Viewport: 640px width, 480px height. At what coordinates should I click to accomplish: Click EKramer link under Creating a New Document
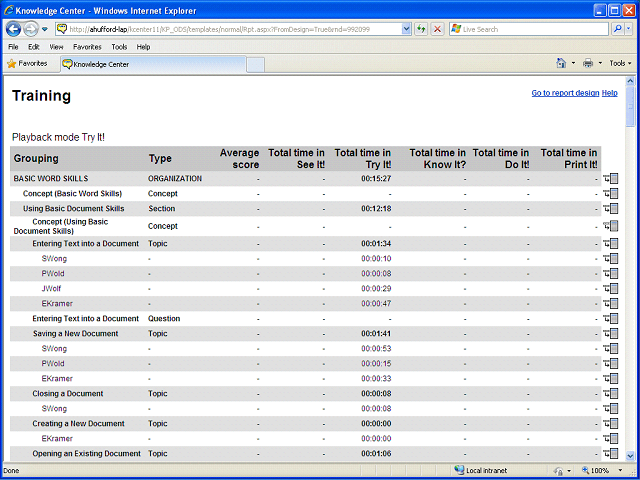point(57,438)
